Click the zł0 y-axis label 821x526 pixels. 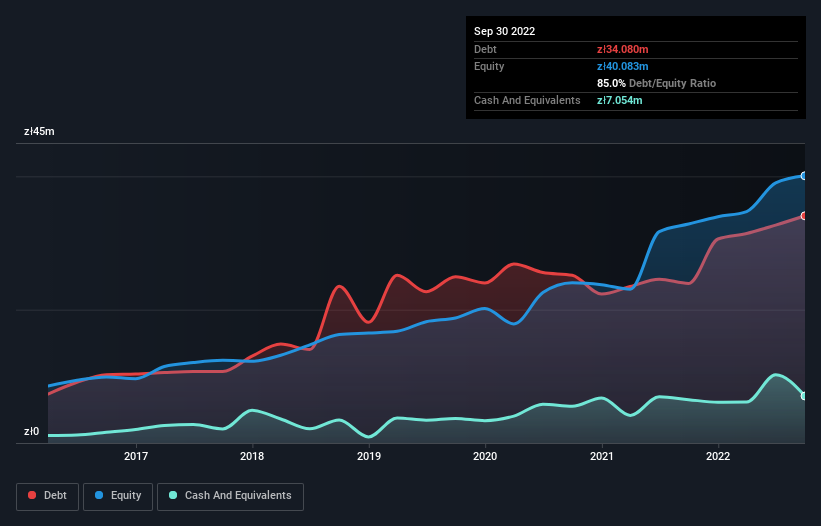coord(31,432)
